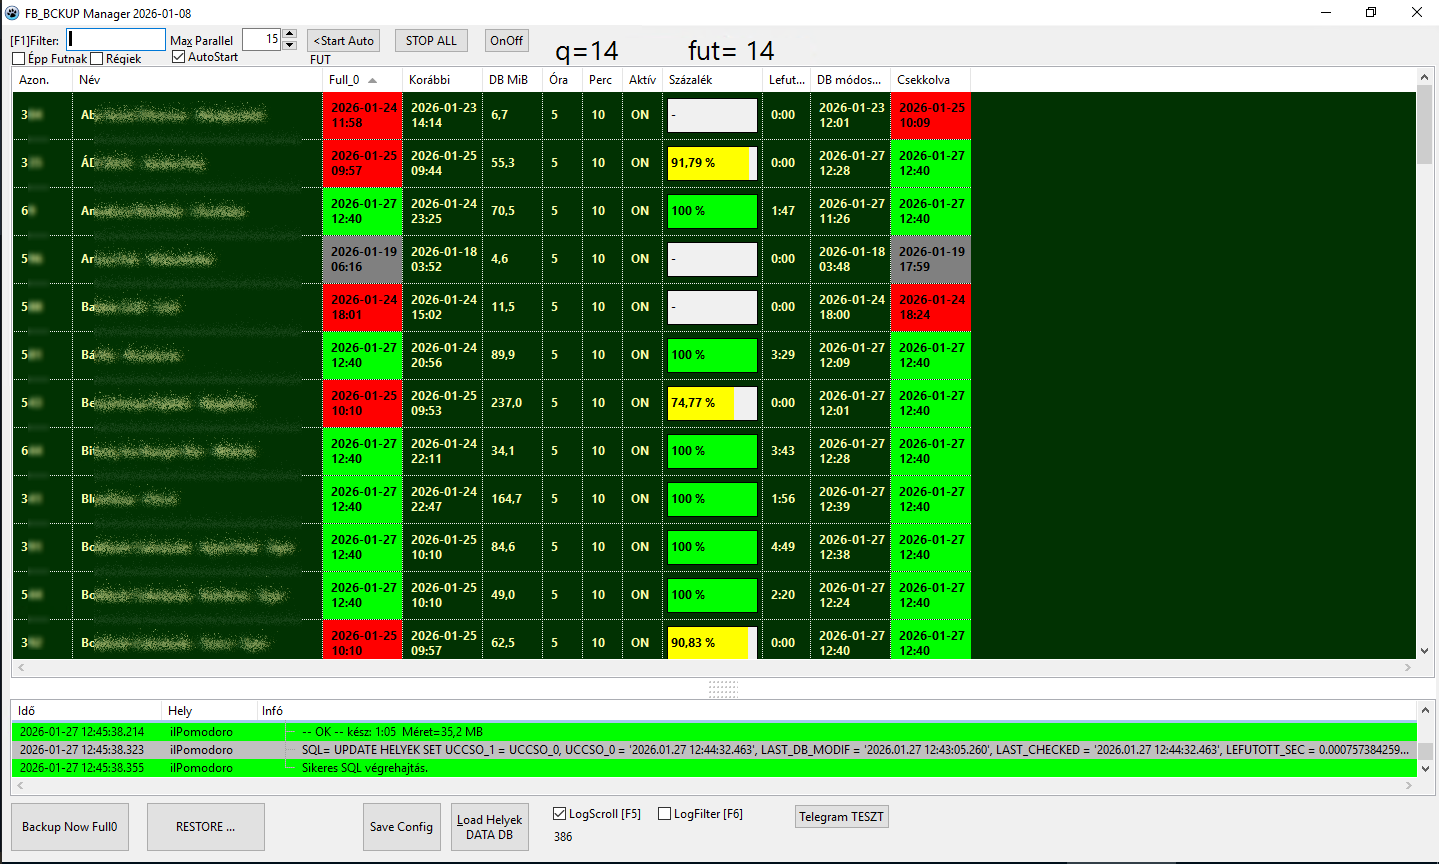Click the 91,79 % yellow progress bar
This screenshot has height=864, width=1439.
tap(710, 163)
